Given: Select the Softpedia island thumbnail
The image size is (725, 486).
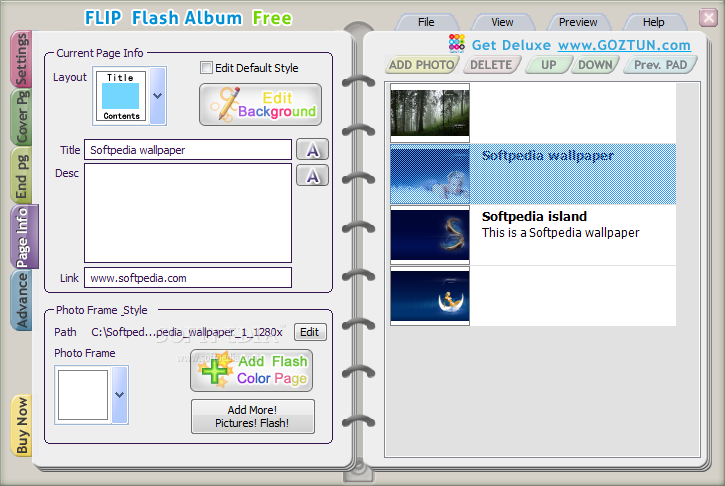Looking at the screenshot, I should pos(430,235).
